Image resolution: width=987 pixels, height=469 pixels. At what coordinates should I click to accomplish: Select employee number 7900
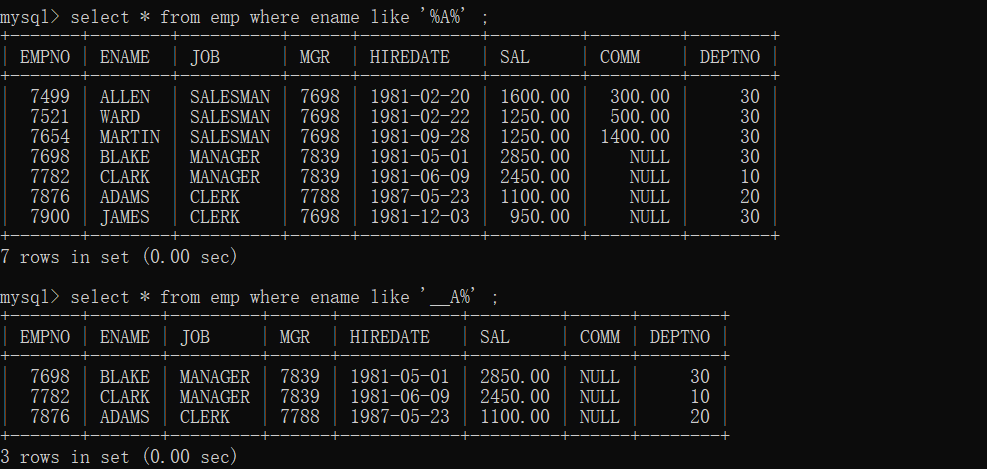pyautogui.click(x=50, y=217)
